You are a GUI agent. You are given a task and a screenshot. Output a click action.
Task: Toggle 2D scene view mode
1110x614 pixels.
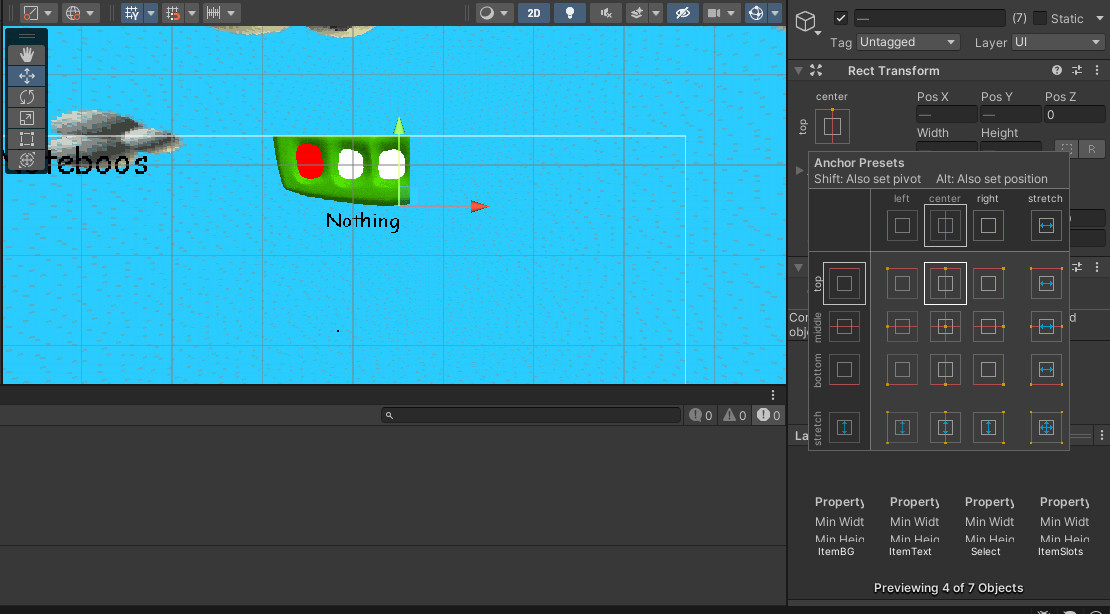[x=535, y=13]
